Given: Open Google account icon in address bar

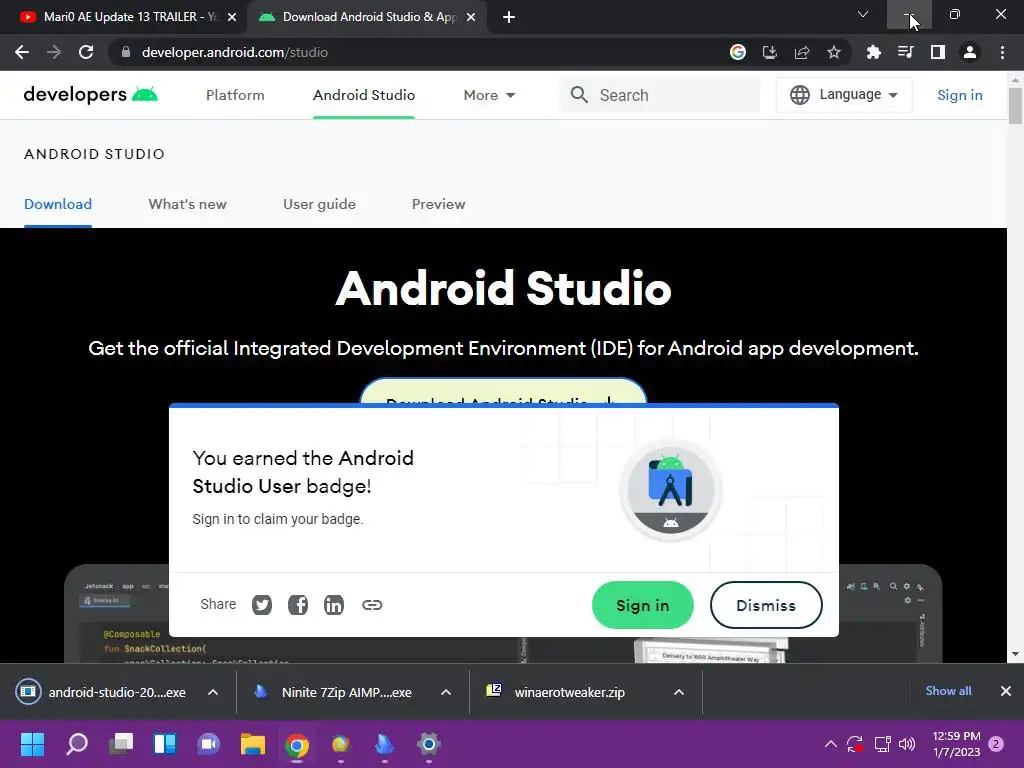Looking at the screenshot, I should (x=738, y=52).
